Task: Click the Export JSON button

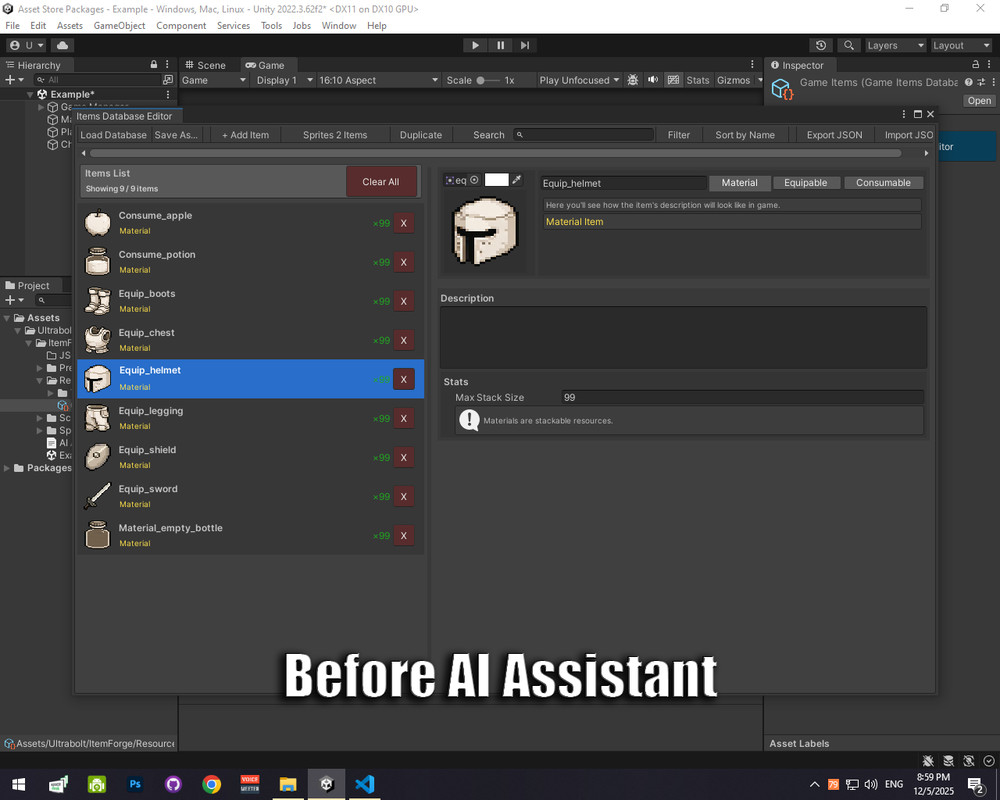Action: click(x=834, y=134)
